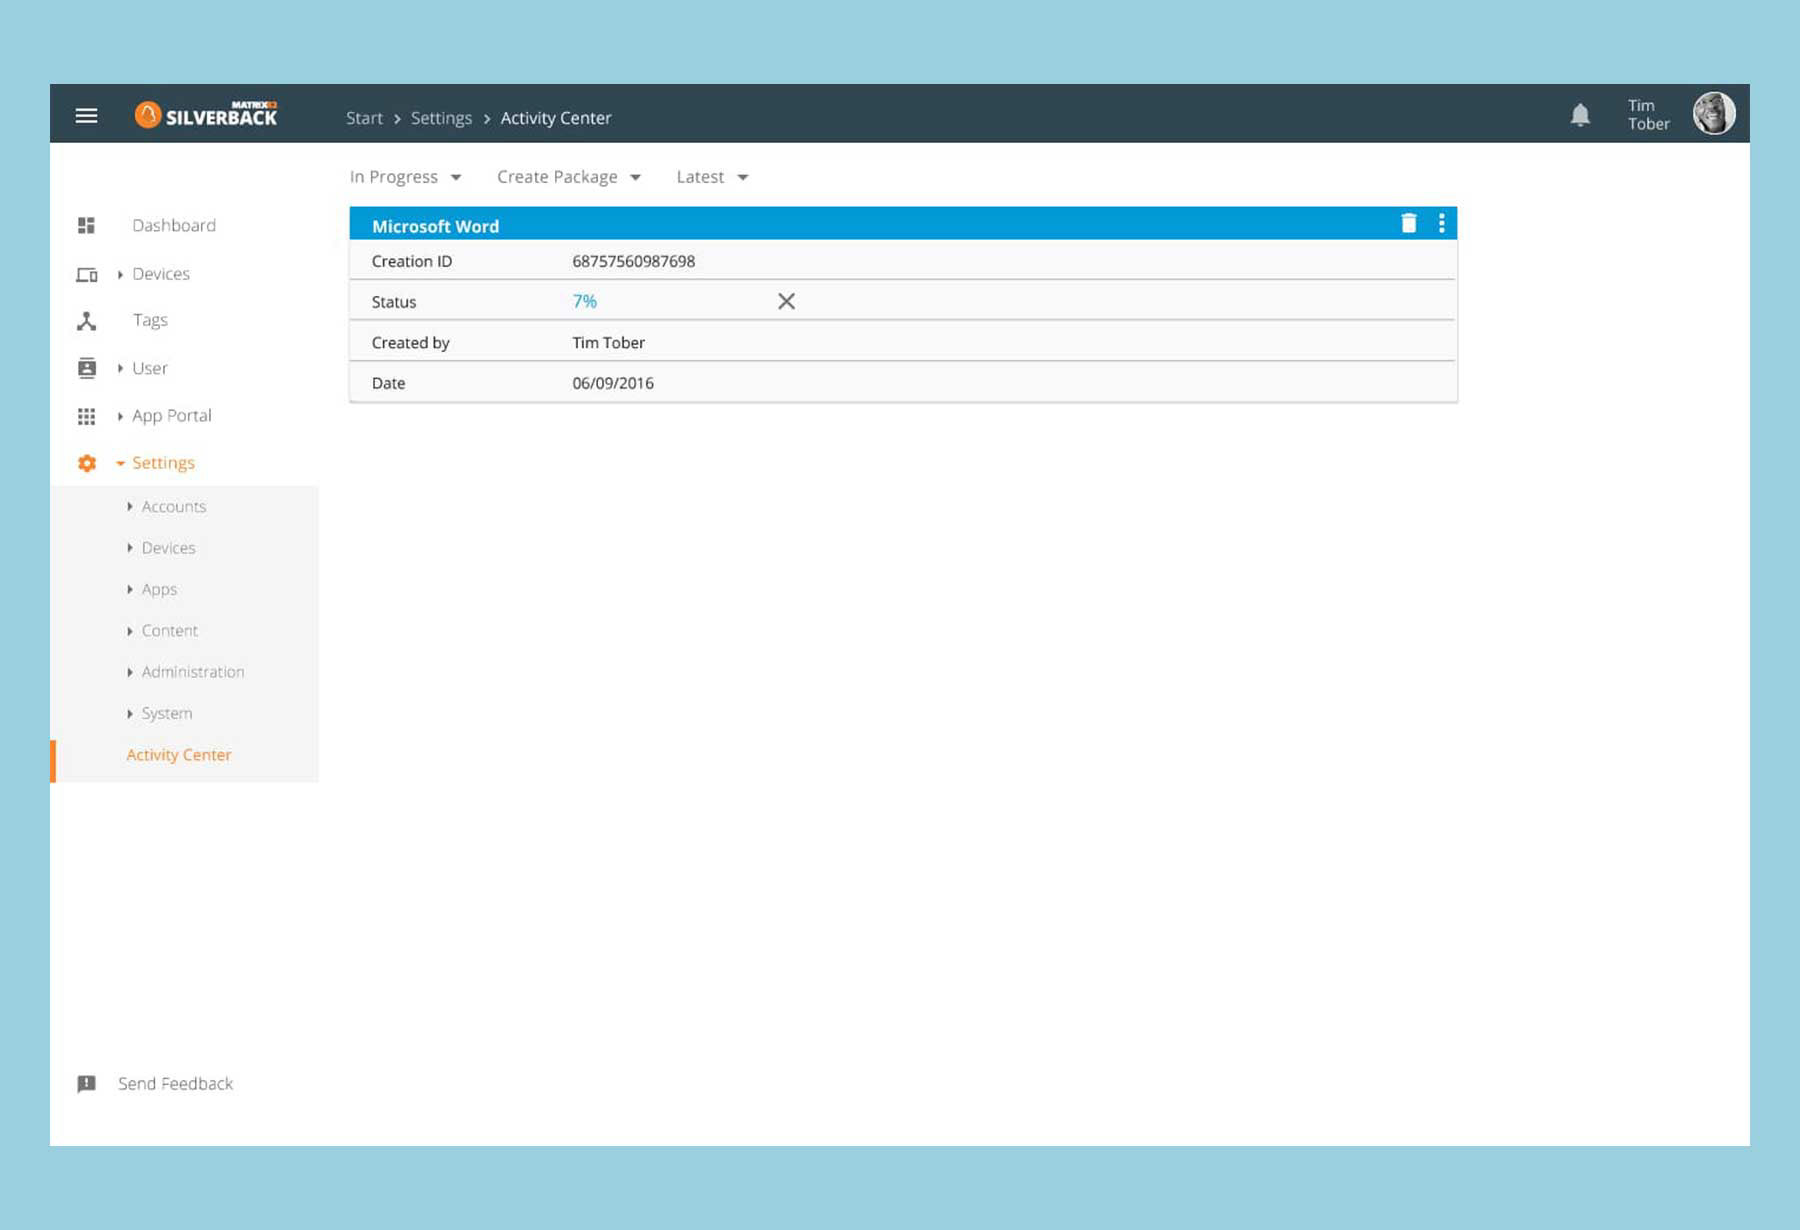Open notifications bell

pyautogui.click(x=1580, y=115)
